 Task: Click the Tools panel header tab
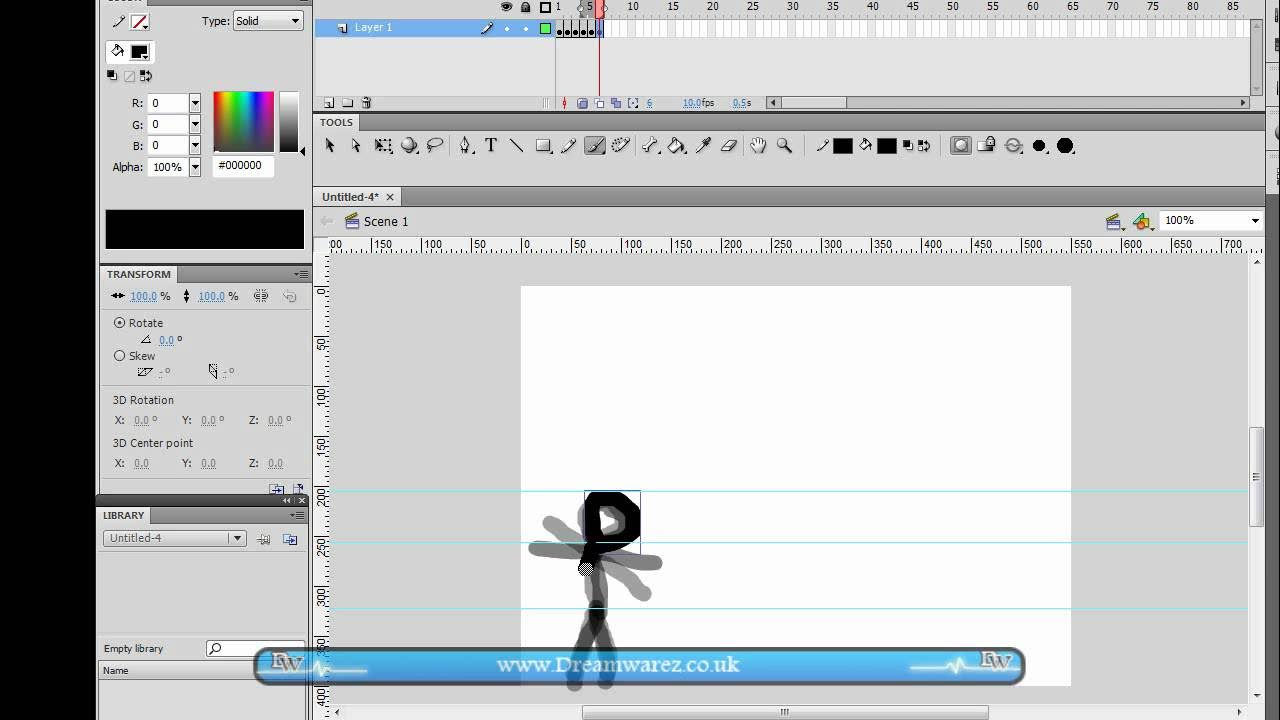pyautogui.click(x=336, y=122)
